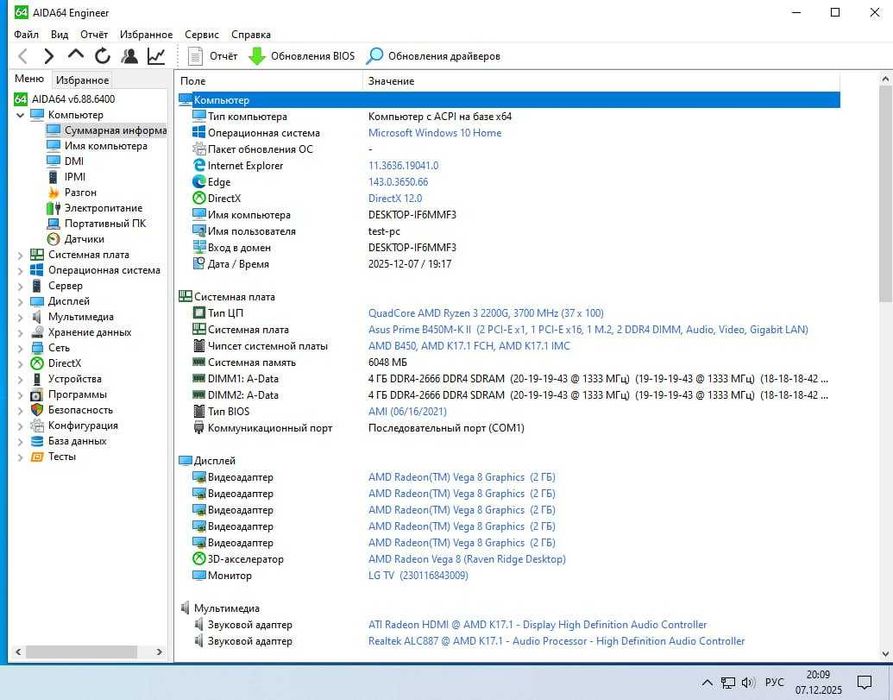
Task: Click the Сервер icon in sidebar
Action: click(37, 285)
